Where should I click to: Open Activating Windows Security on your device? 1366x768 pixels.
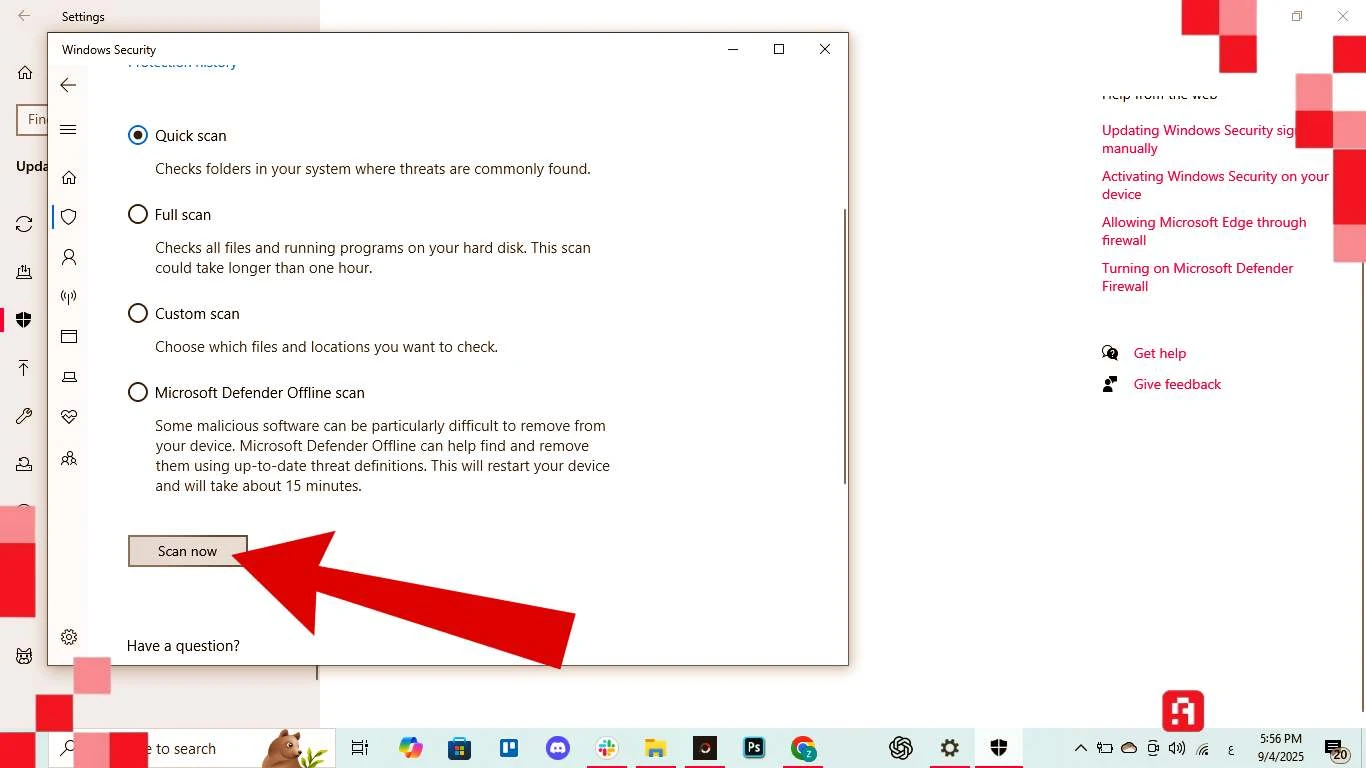tap(1215, 185)
